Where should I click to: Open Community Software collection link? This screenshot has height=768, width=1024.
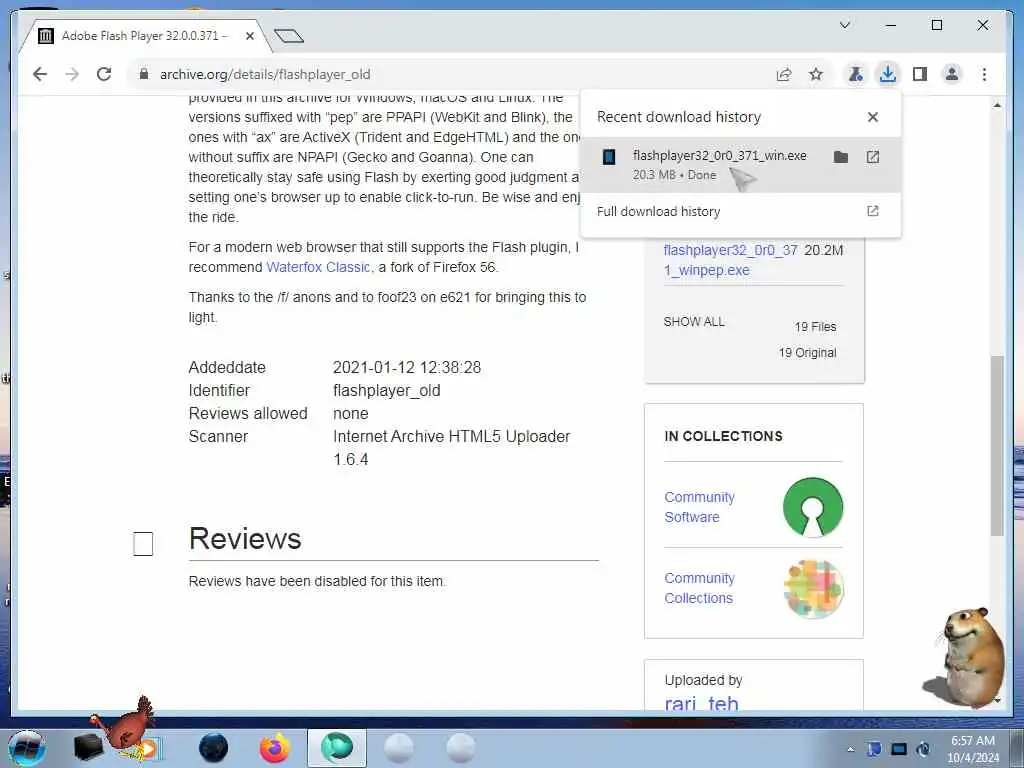coord(699,507)
